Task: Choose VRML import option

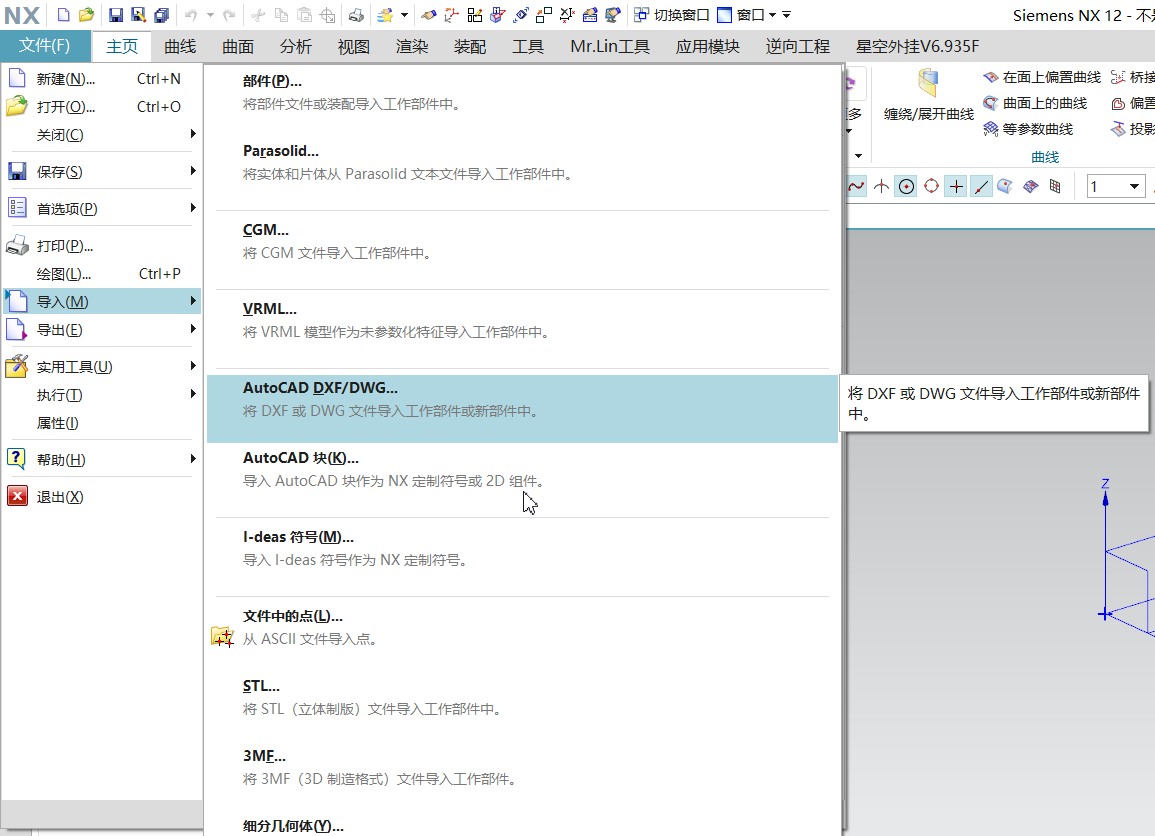Action: [522, 320]
